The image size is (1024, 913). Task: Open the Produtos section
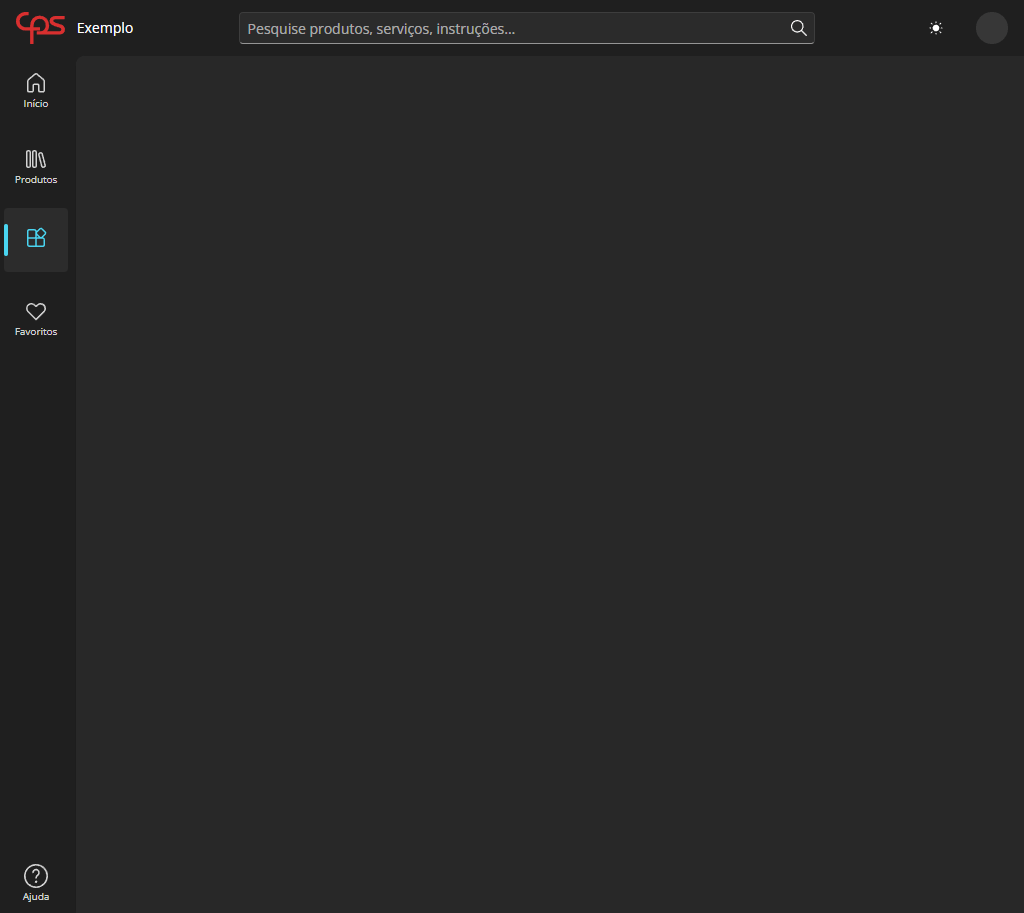point(36,167)
